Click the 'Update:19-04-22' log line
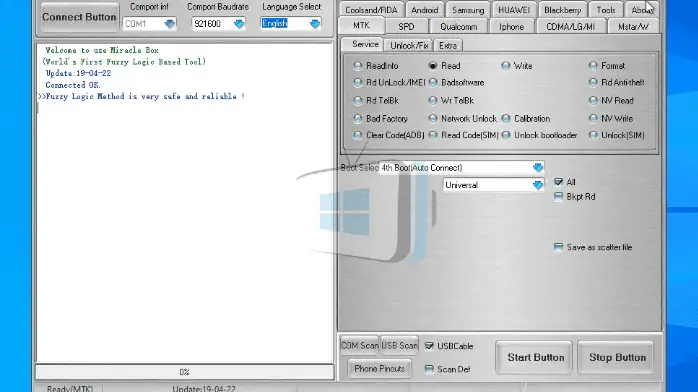Image resolution: width=698 pixels, height=392 pixels. click(x=78, y=73)
